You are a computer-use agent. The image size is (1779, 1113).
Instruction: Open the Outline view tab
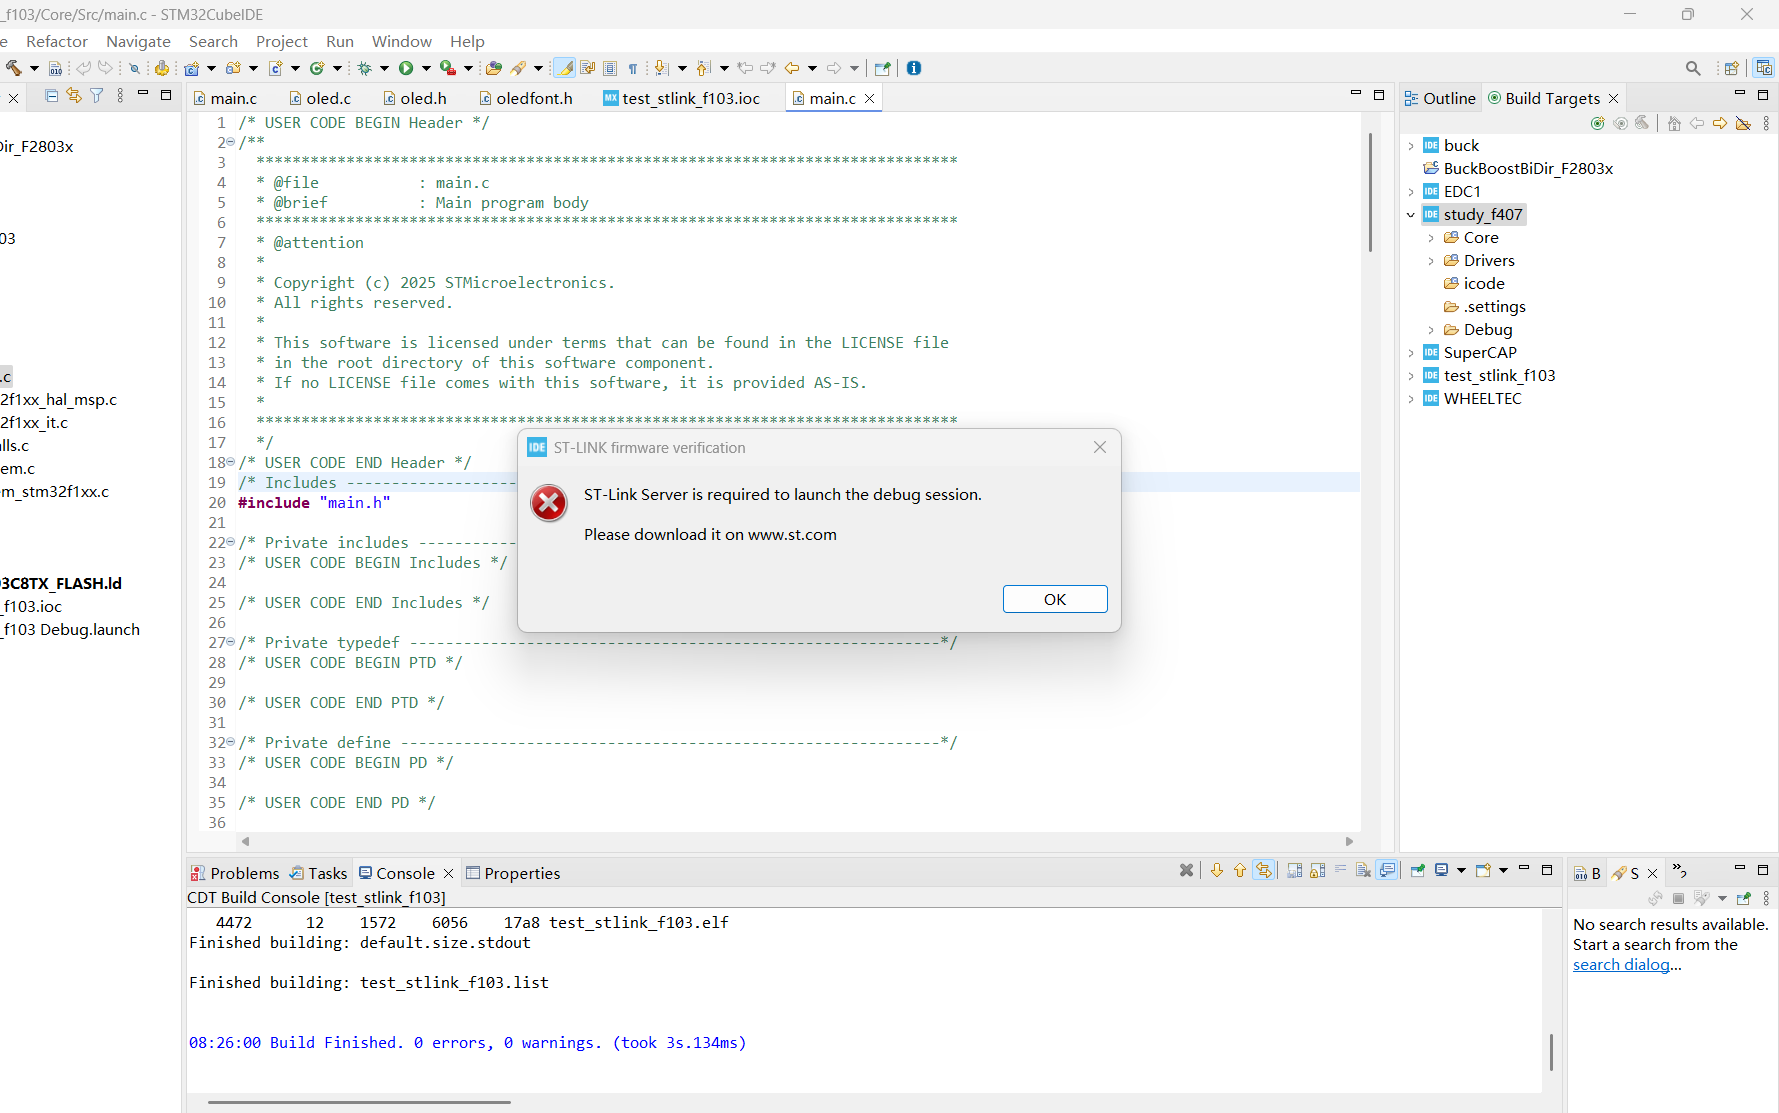[x=1440, y=98]
